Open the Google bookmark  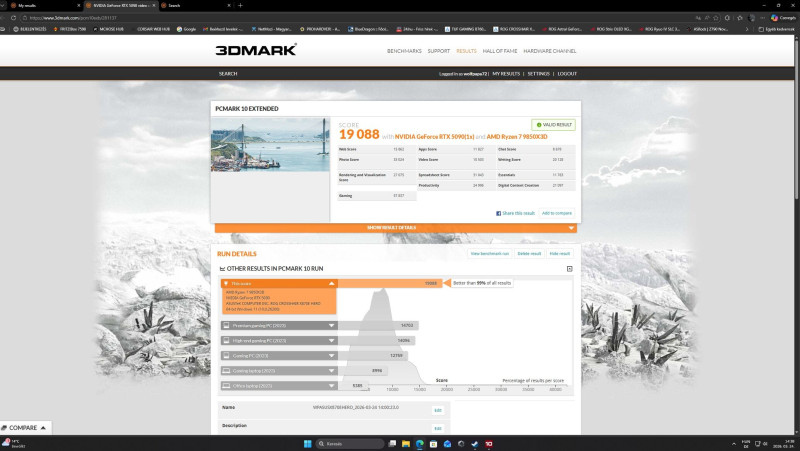click(x=187, y=29)
